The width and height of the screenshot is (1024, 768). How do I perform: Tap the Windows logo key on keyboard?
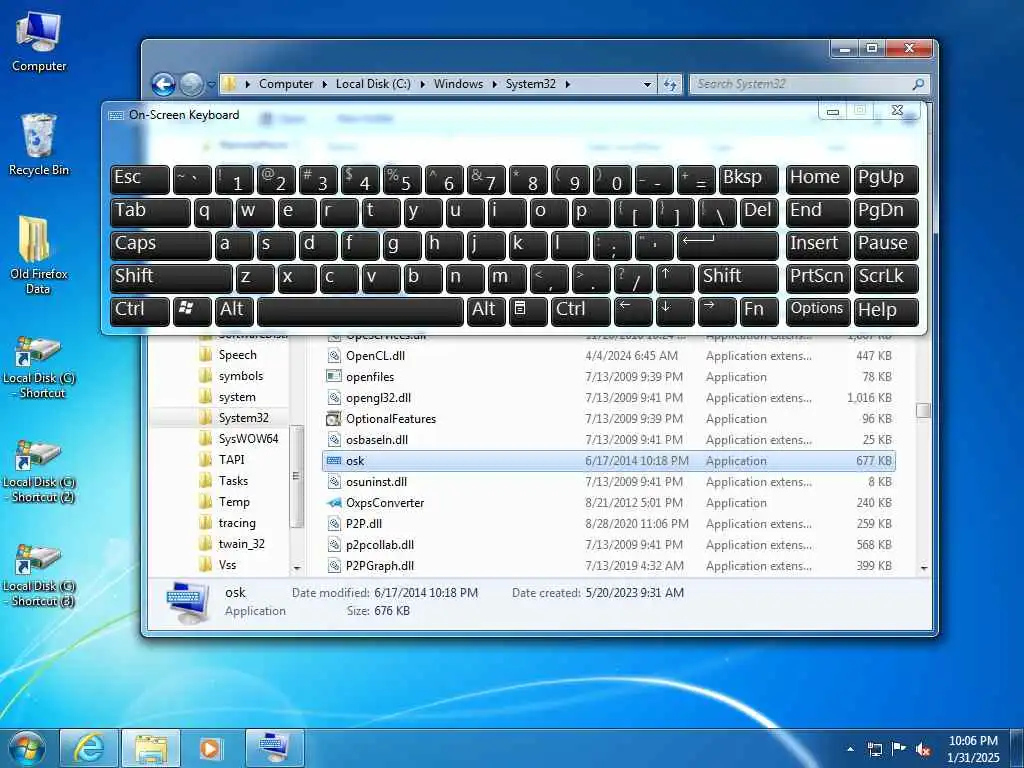coord(192,311)
